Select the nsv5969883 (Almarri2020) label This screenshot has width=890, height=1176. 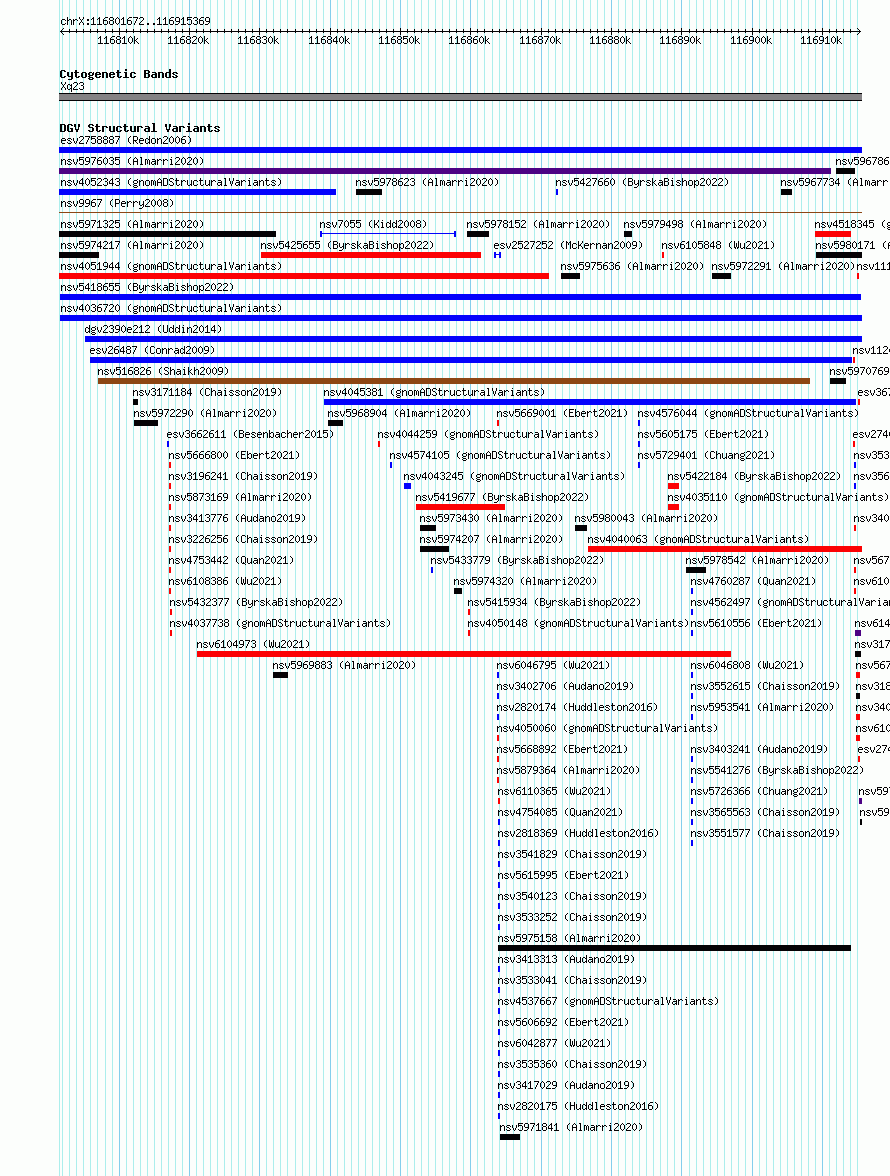[343, 665]
